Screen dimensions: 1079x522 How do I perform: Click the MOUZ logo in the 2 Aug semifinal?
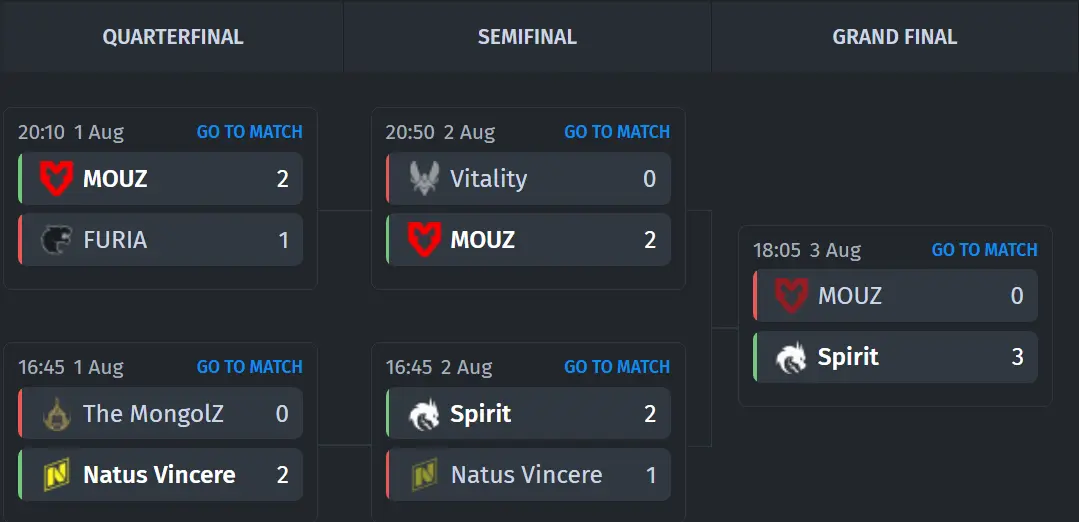[x=424, y=240]
